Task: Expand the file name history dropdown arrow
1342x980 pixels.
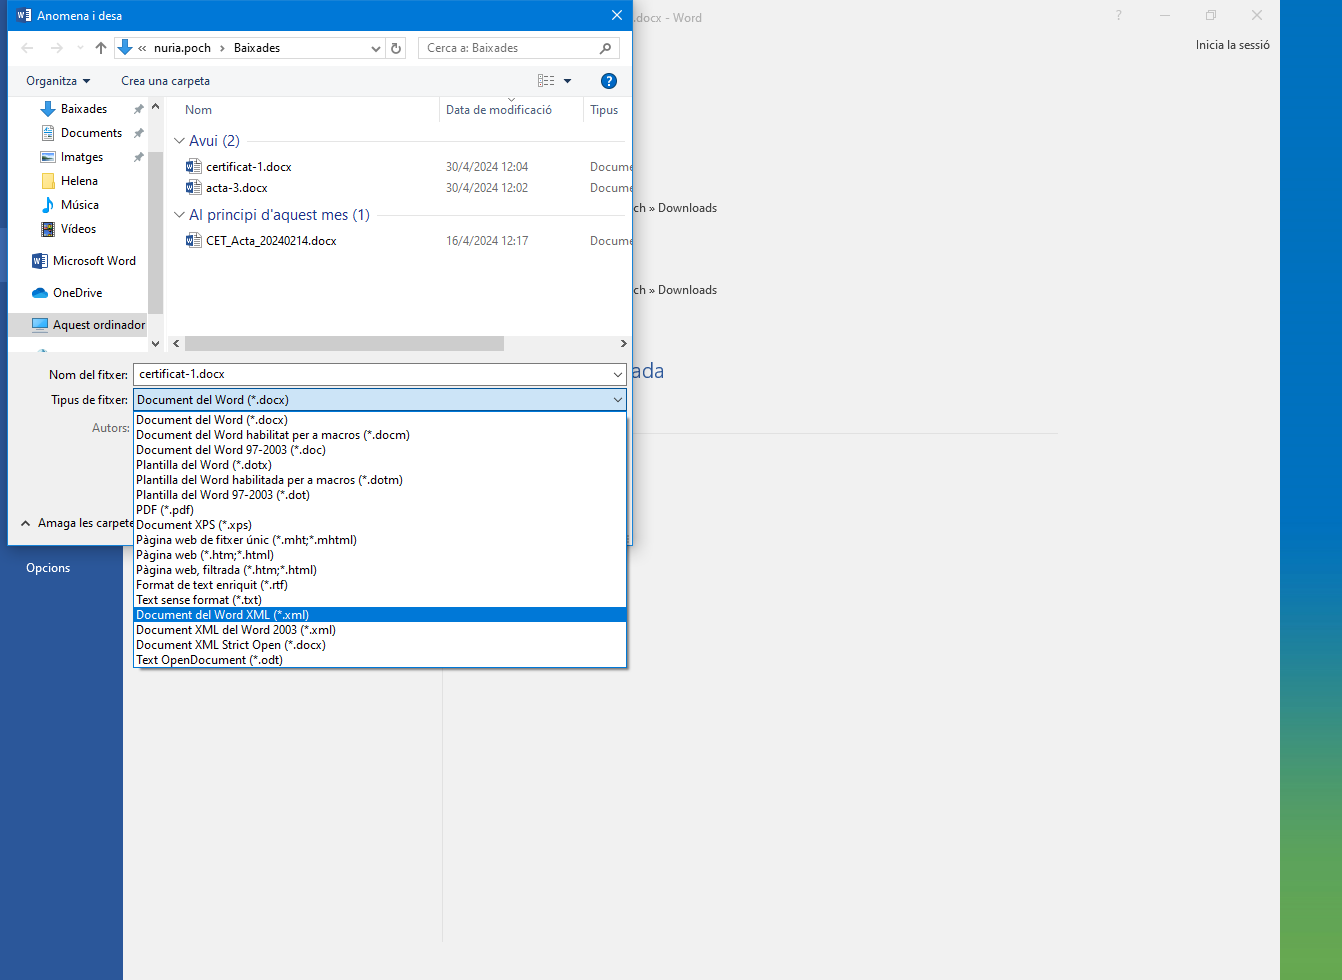Action: 617,374
